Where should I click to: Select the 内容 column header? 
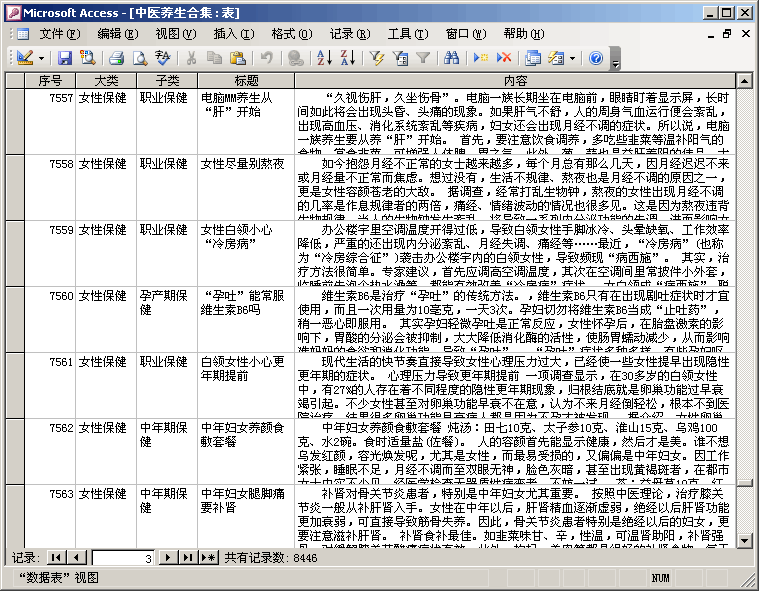515,81
